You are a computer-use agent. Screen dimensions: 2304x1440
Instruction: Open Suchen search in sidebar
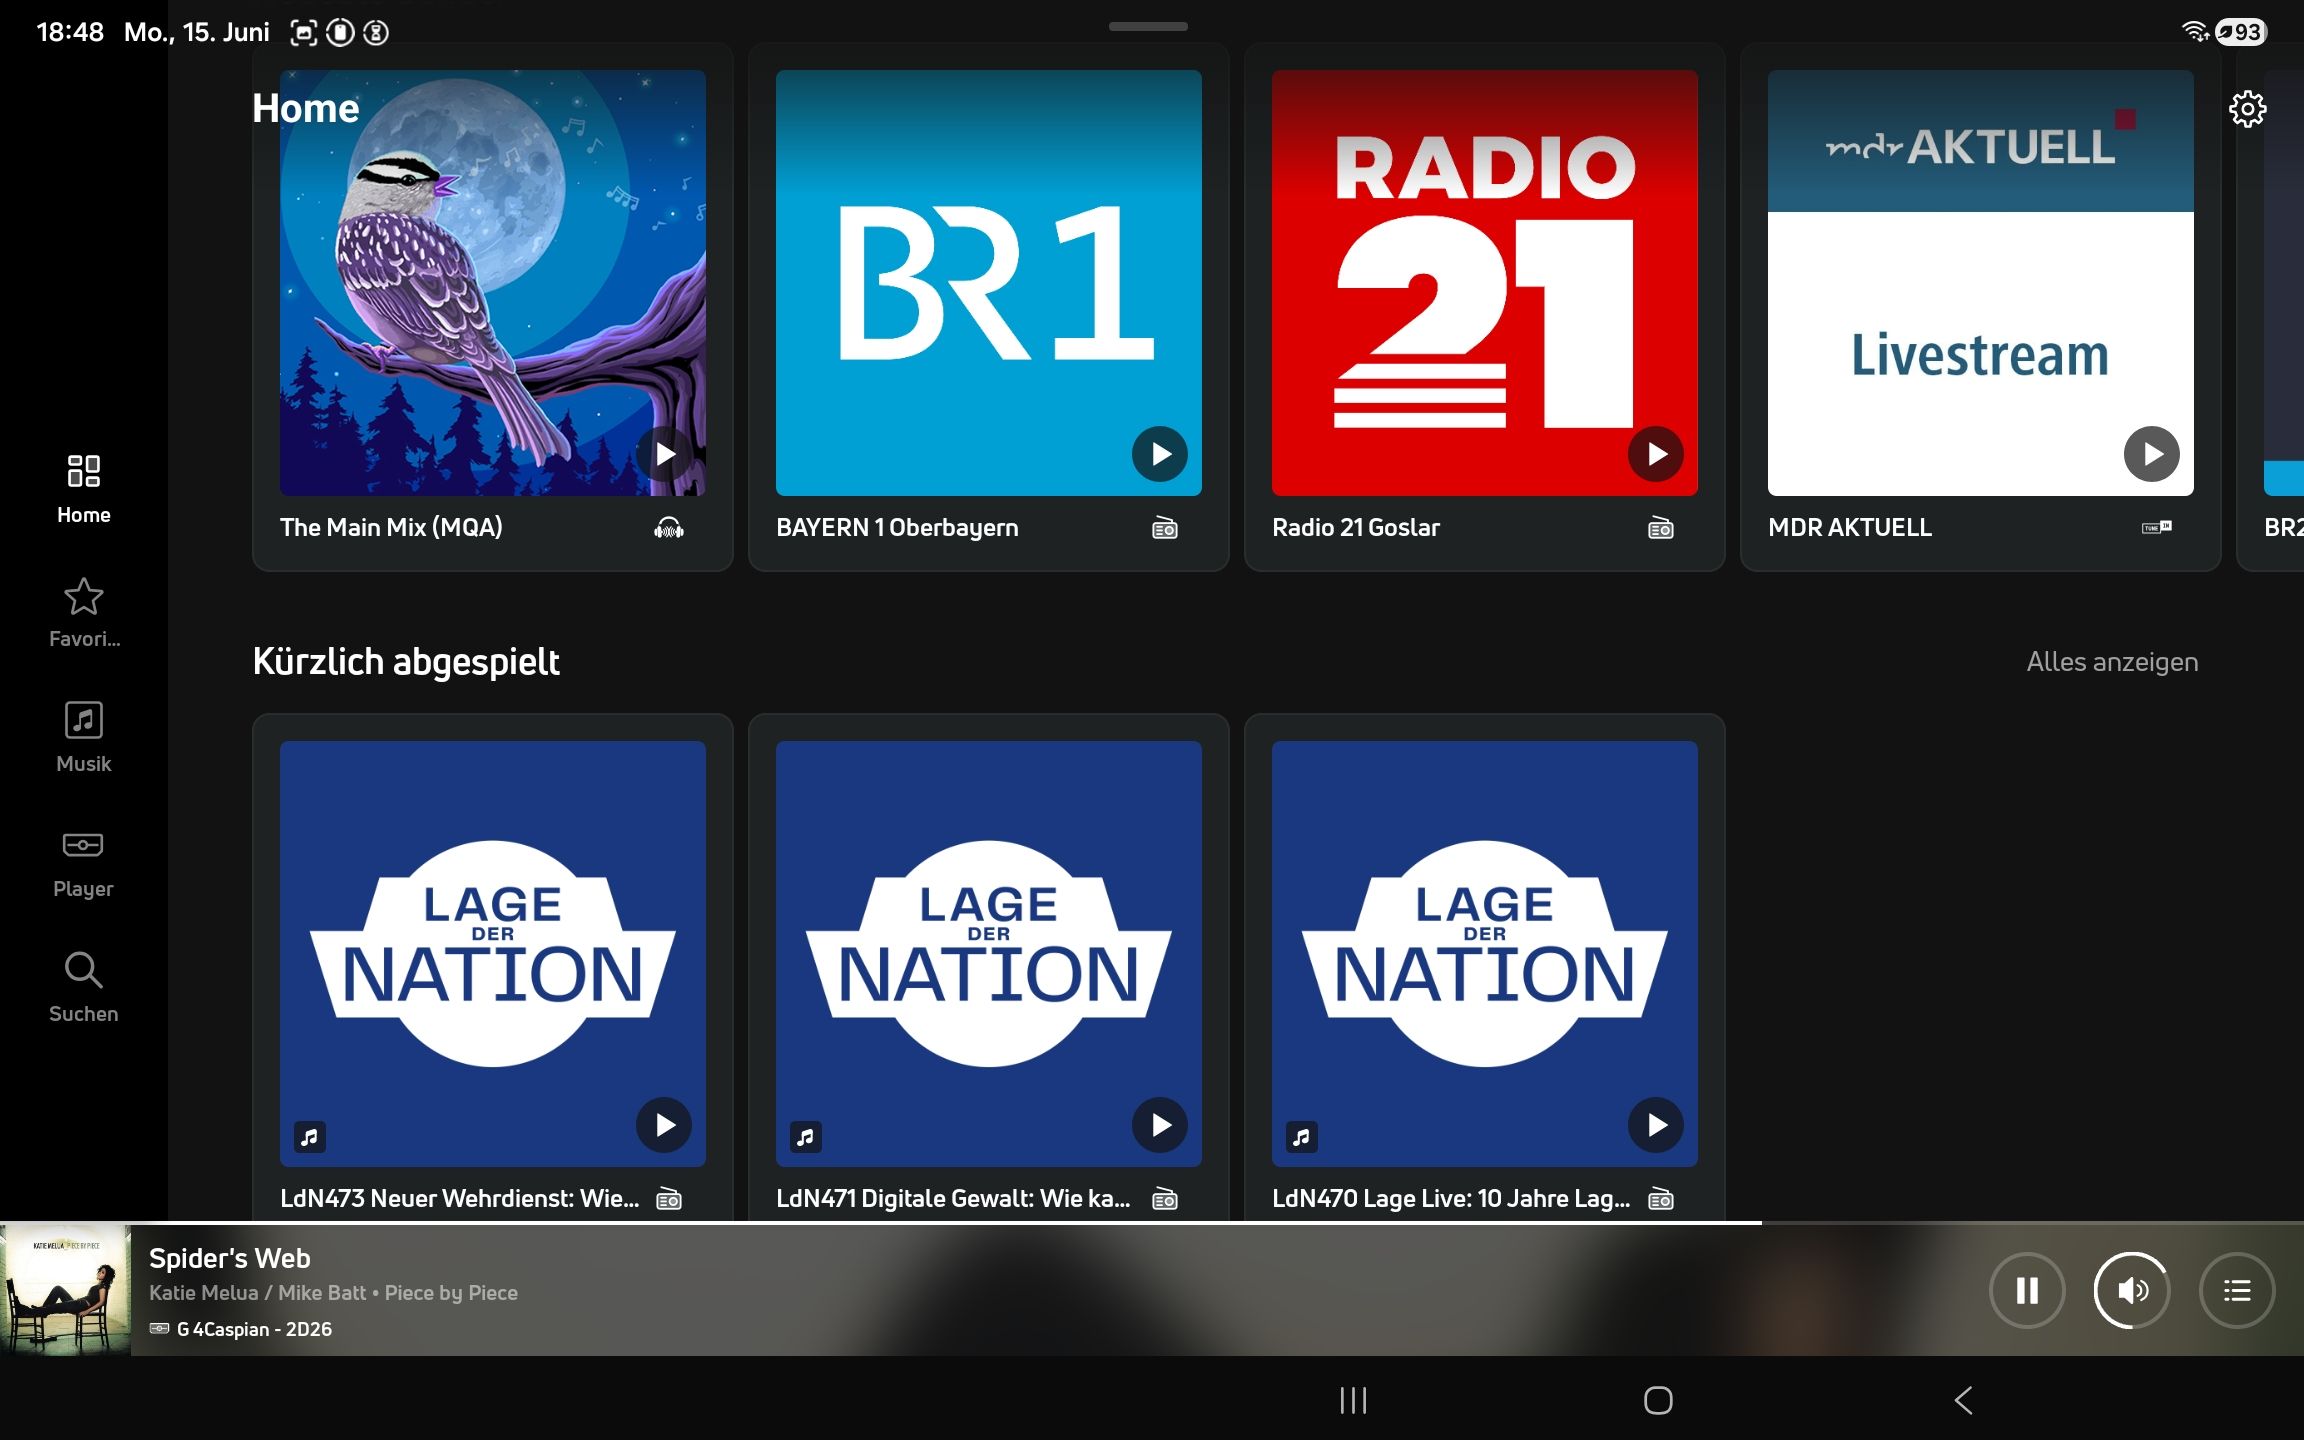tap(84, 988)
